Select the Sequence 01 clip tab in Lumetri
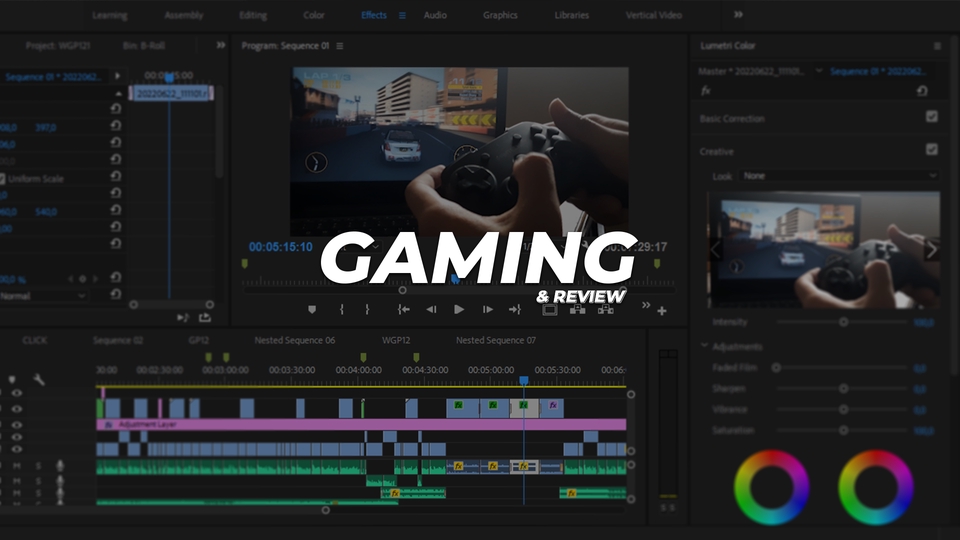This screenshot has height=540, width=960. tap(877, 72)
